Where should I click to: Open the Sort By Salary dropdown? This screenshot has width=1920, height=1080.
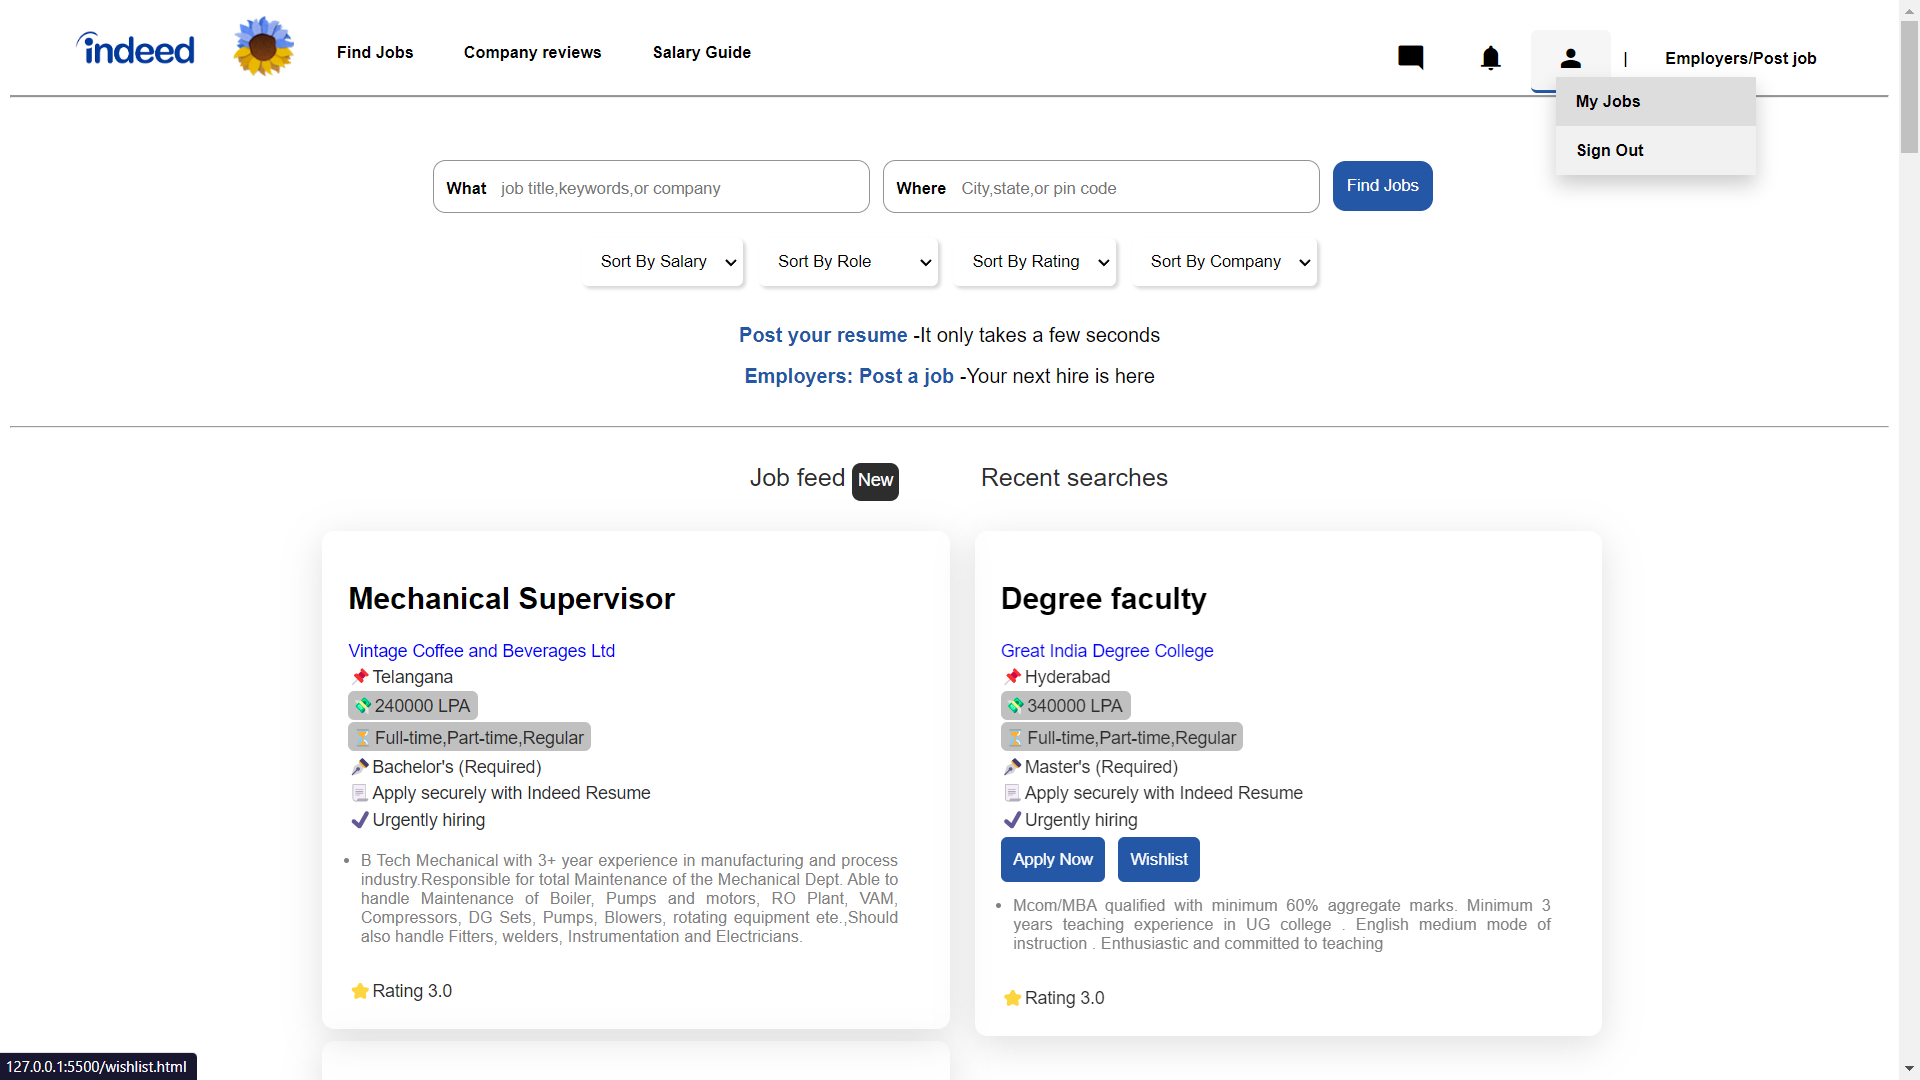point(663,262)
